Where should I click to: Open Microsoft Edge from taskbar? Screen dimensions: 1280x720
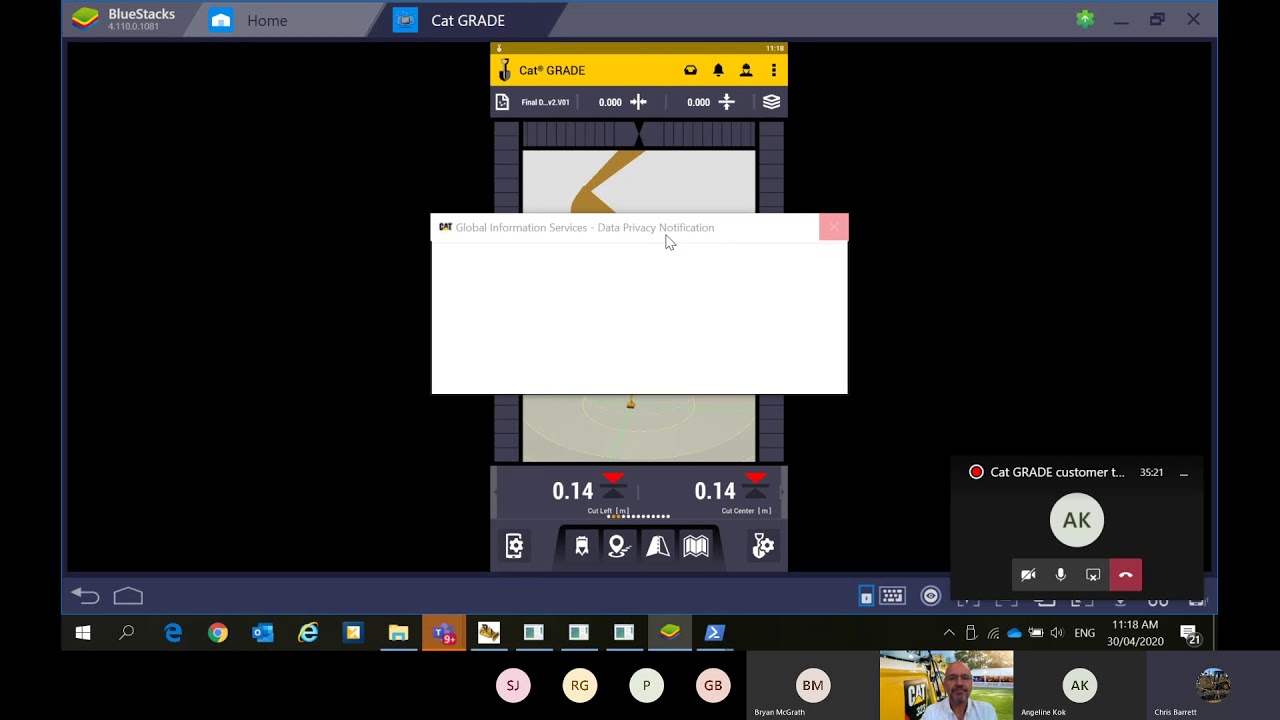click(173, 633)
